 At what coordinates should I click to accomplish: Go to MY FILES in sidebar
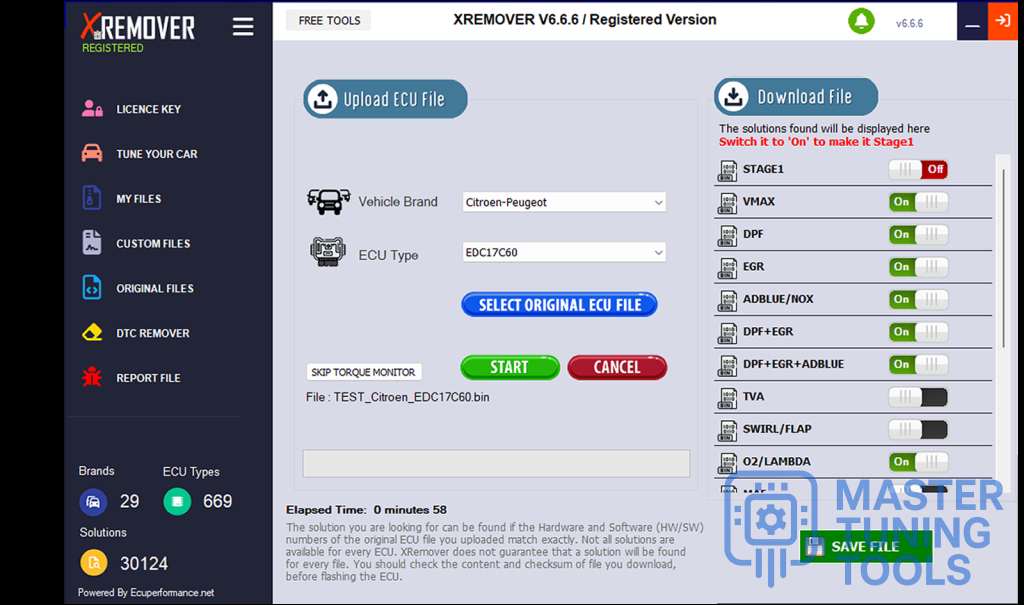(138, 199)
